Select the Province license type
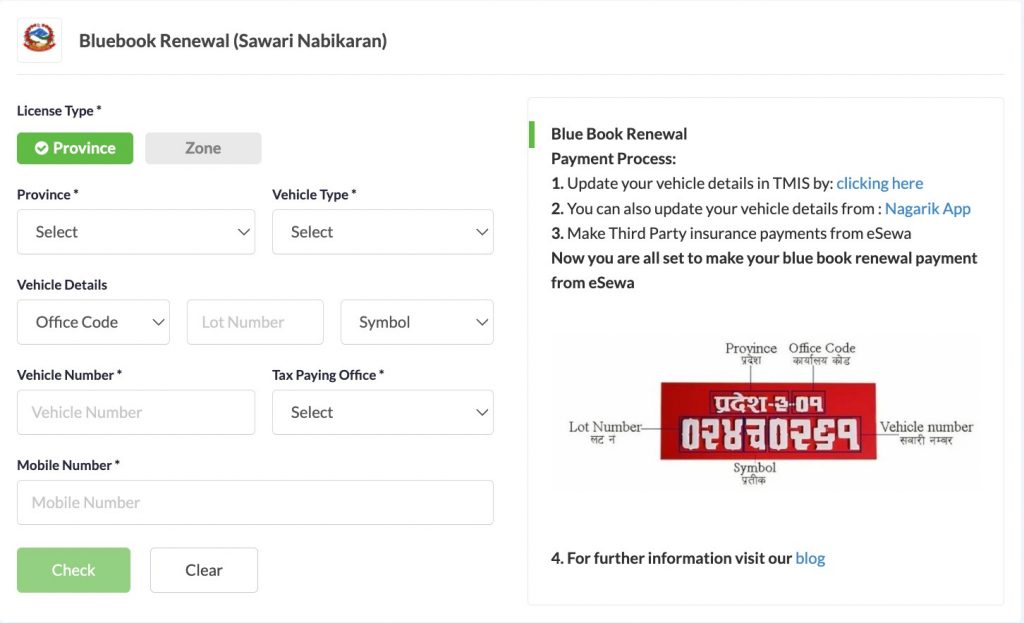The image size is (1024, 623). [75, 148]
